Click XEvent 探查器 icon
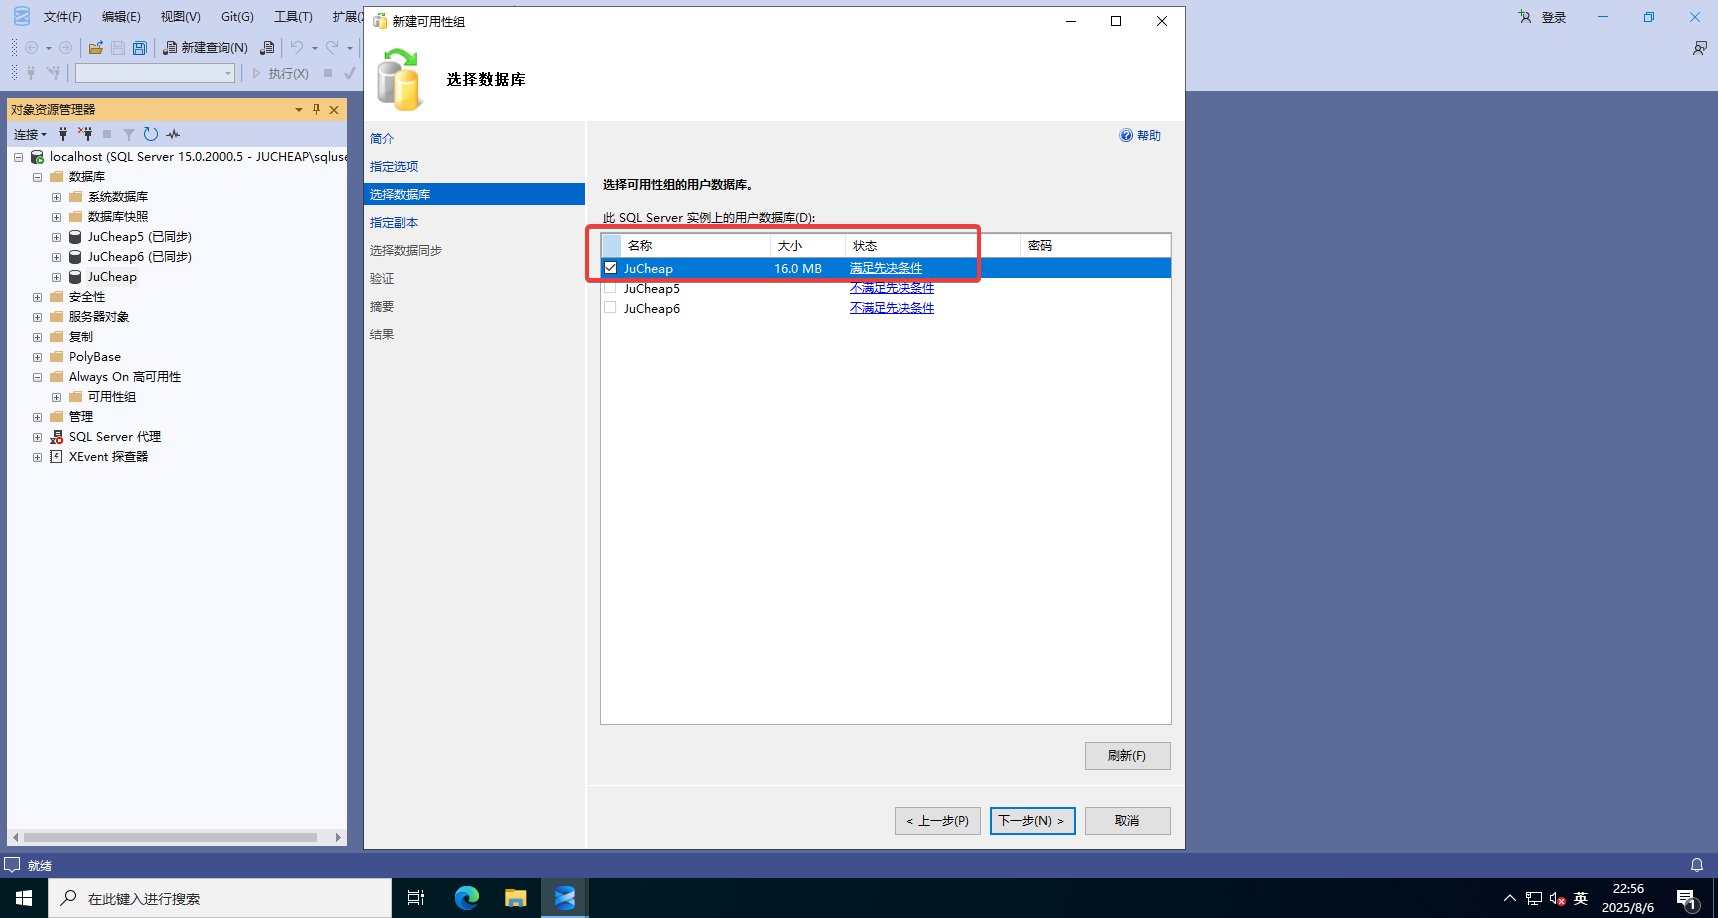Screen dimensions: 1718x918 pos(57,457)
